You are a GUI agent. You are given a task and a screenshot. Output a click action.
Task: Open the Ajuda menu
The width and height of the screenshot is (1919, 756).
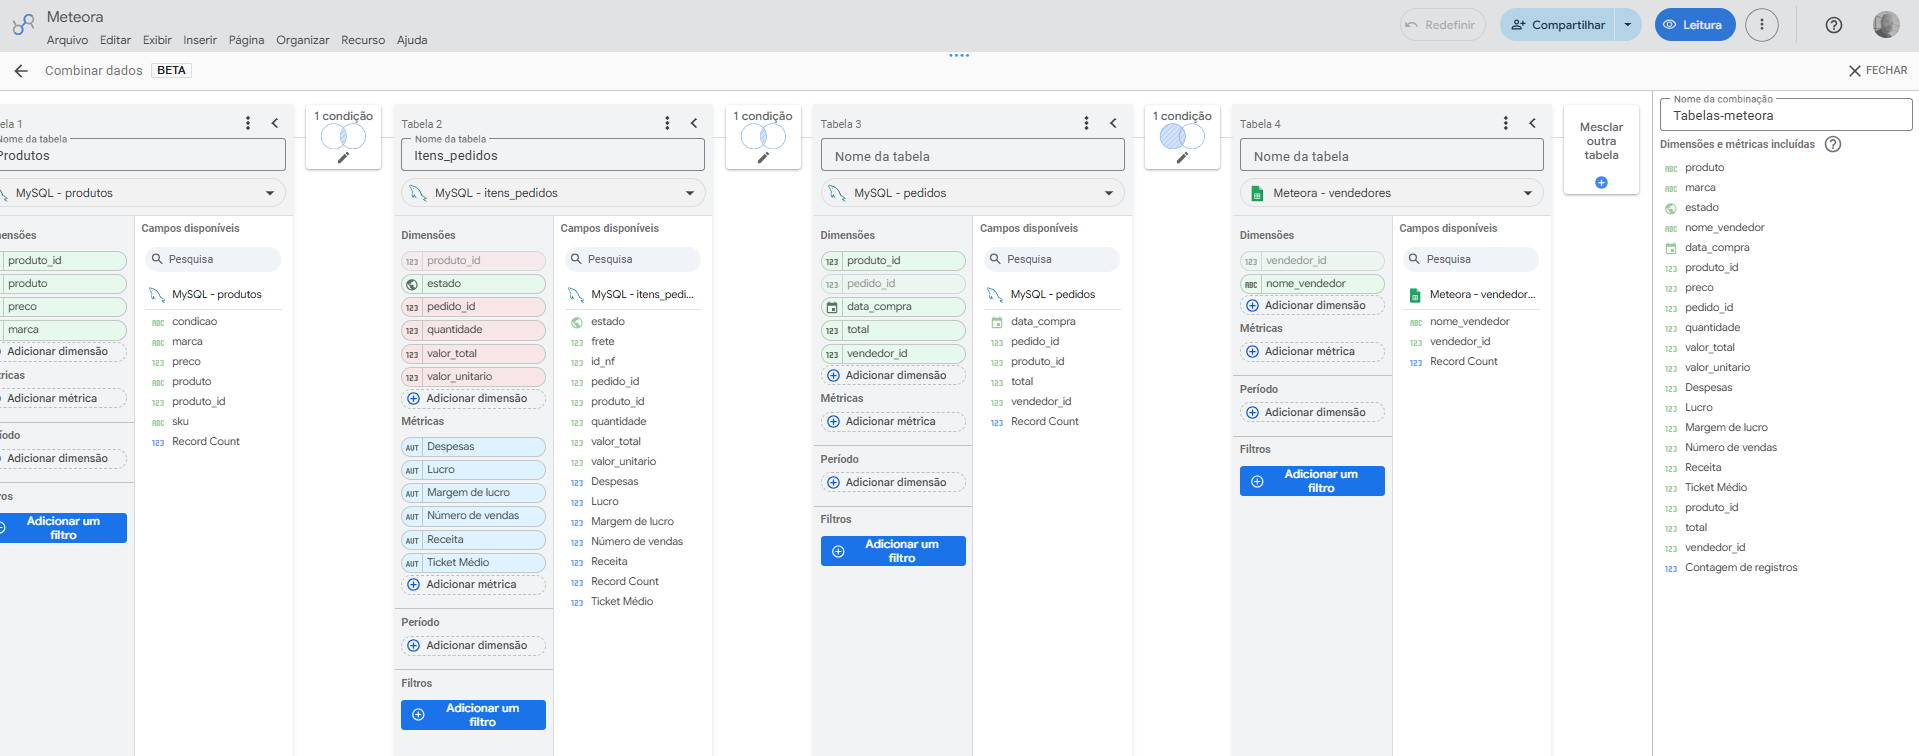click(412, 40)
